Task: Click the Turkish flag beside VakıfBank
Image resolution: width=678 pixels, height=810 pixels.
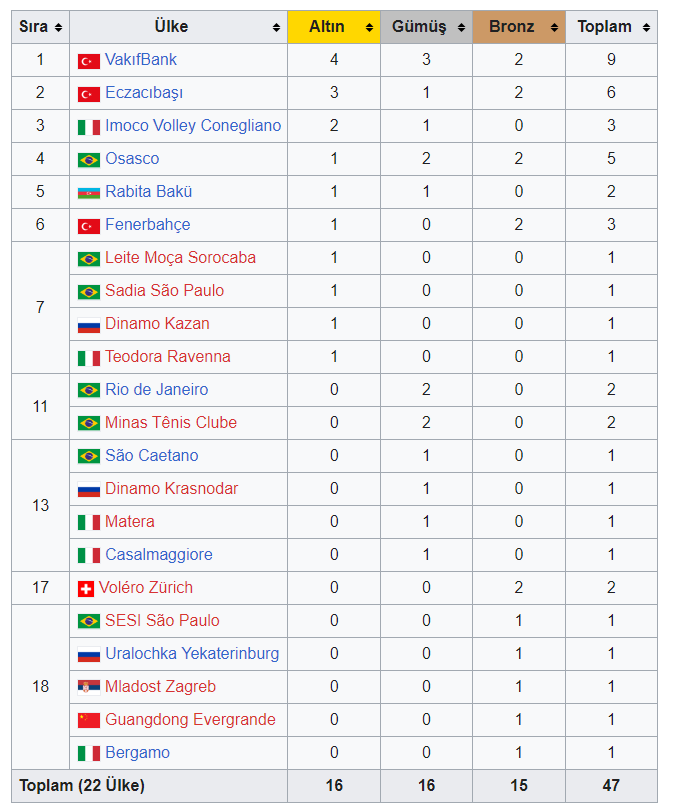Action: point(88,61)
